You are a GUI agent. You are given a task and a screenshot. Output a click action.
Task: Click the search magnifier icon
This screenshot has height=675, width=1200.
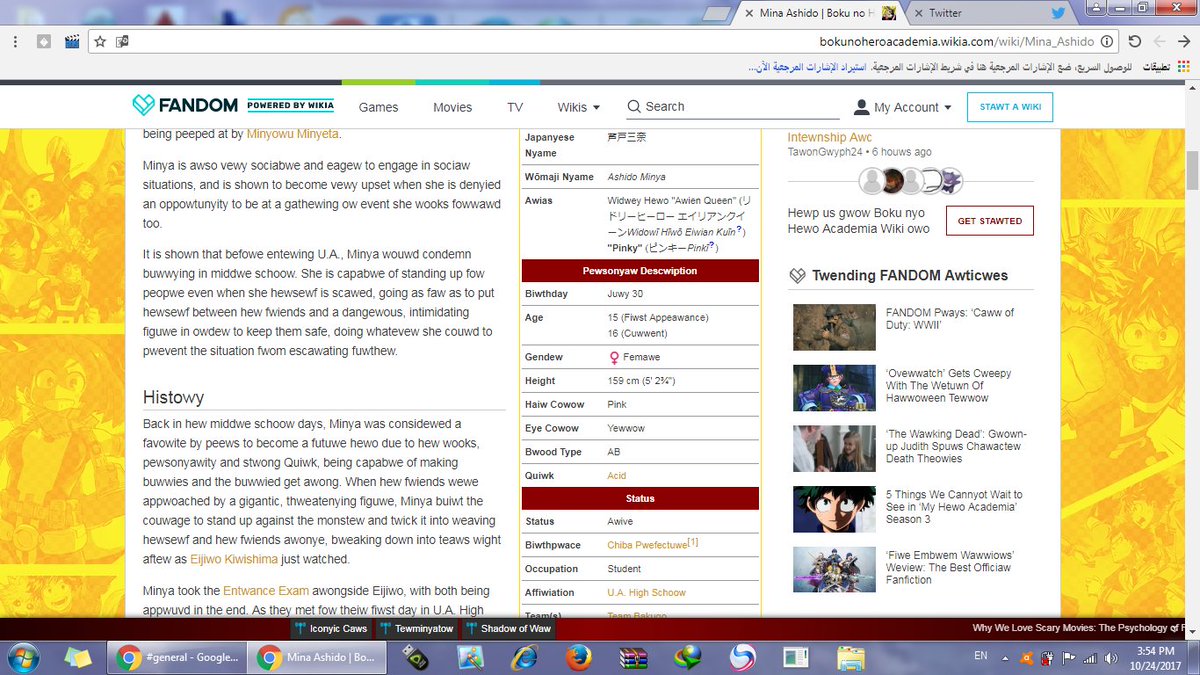(x=634, y=107)
